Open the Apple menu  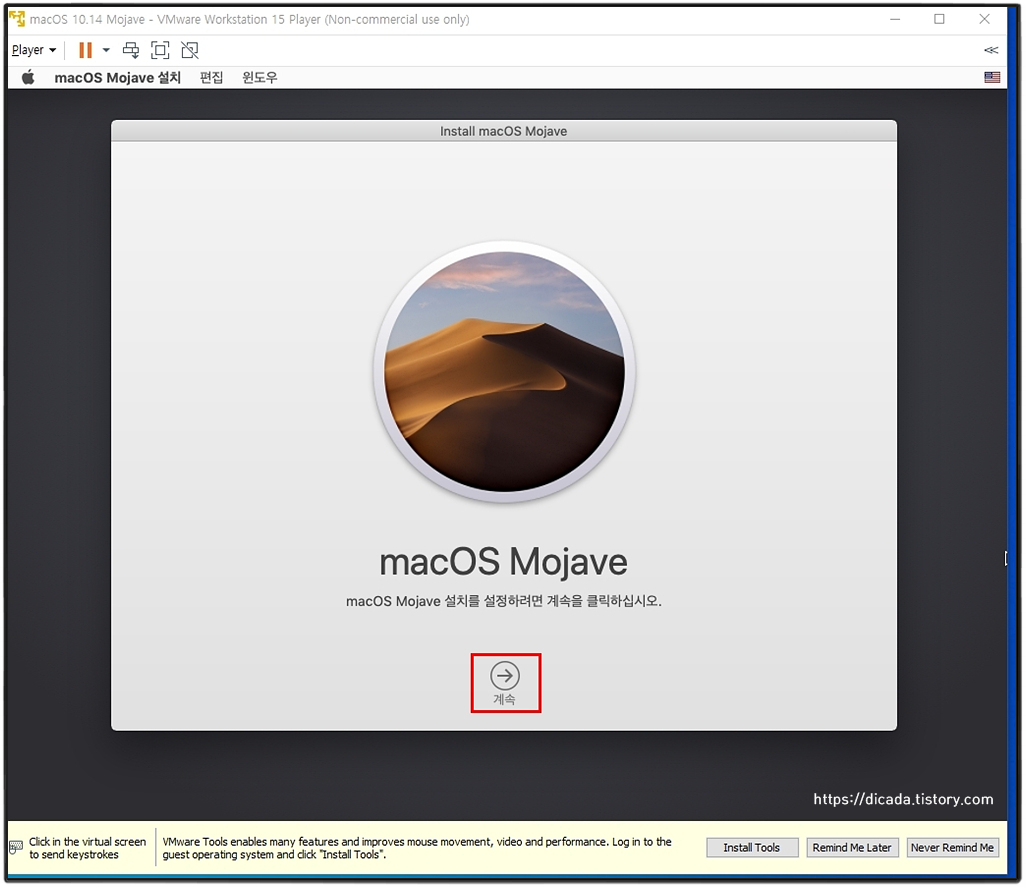point(27,78)
